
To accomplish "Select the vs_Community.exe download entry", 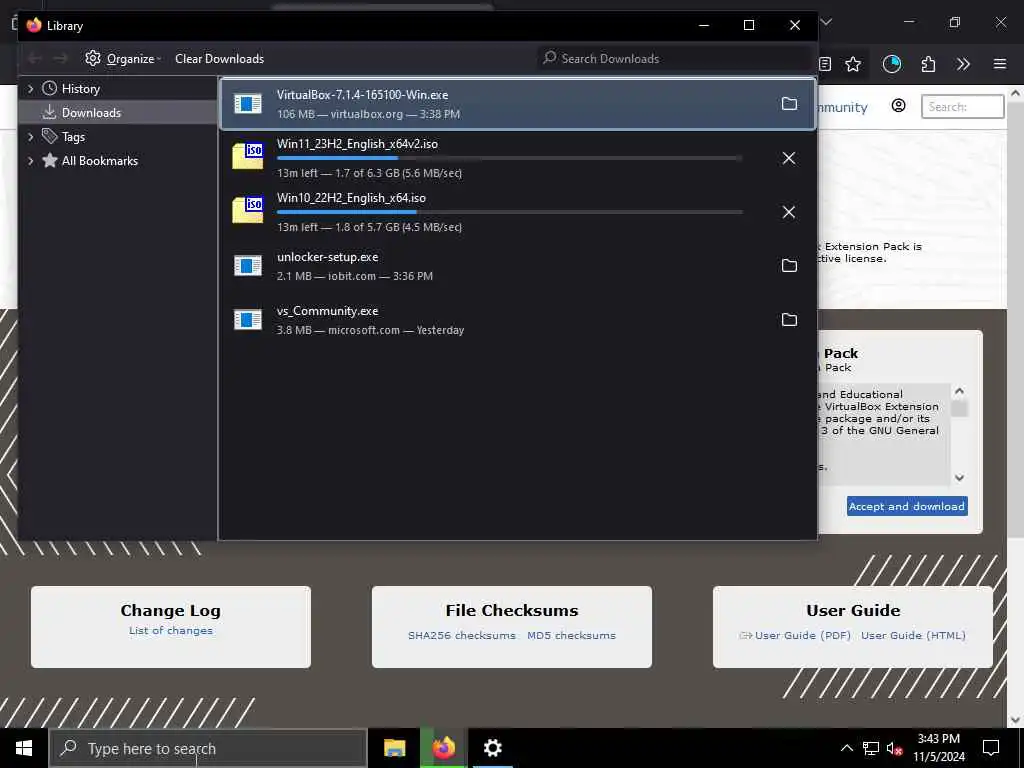I will (517, 320).
